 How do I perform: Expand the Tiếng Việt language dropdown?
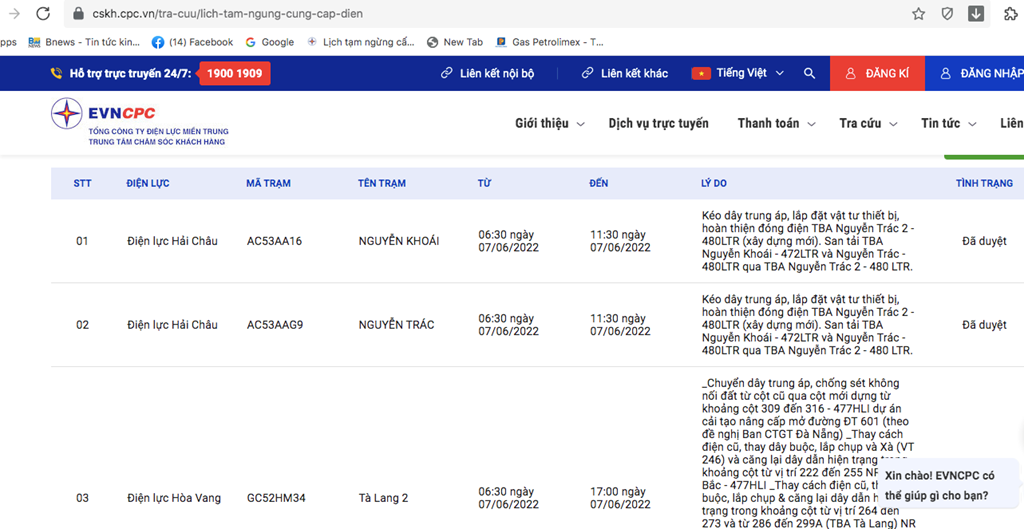pyautogui.click(x=750, y=74)
